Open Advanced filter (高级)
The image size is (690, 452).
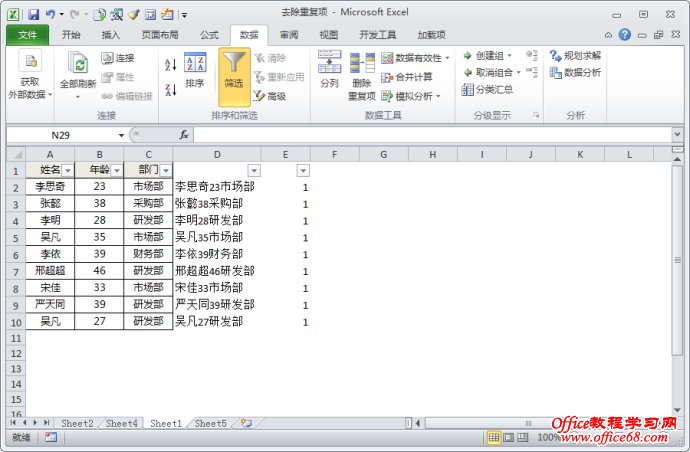coord(270,96)
